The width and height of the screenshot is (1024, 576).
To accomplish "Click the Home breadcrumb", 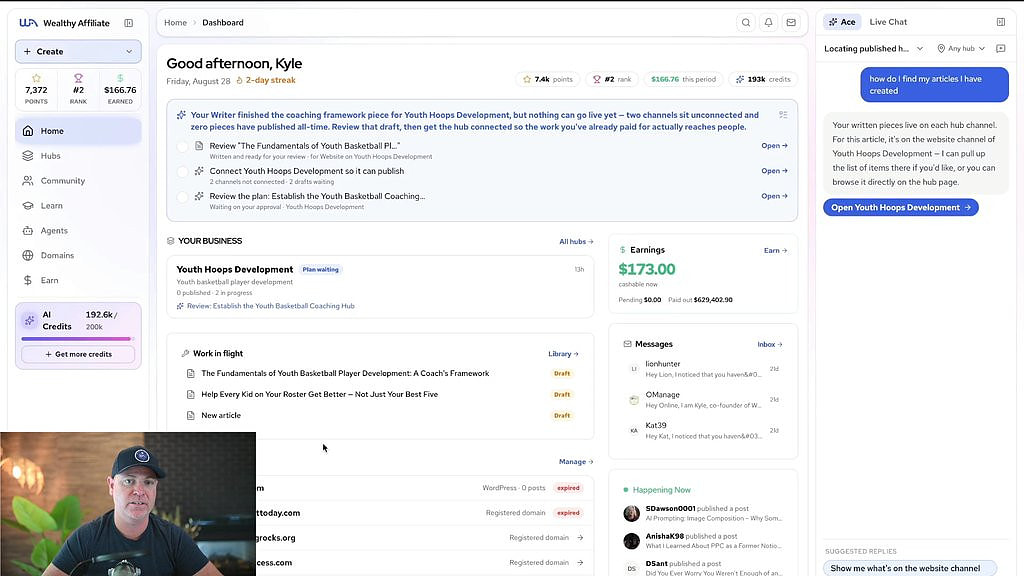I will pyautogui.click(x=175, y=22).
